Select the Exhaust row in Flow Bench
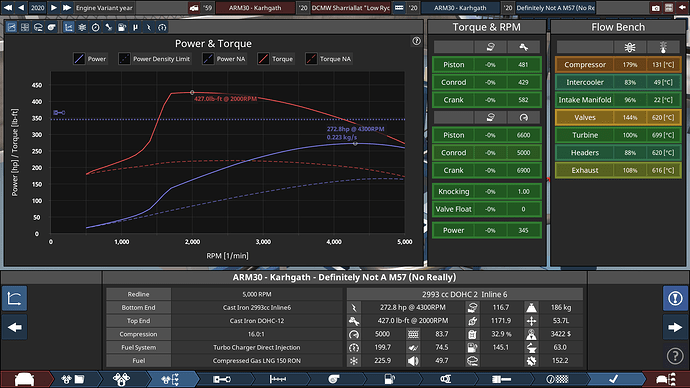Viewport: 690px width, 388px height. 618,170
